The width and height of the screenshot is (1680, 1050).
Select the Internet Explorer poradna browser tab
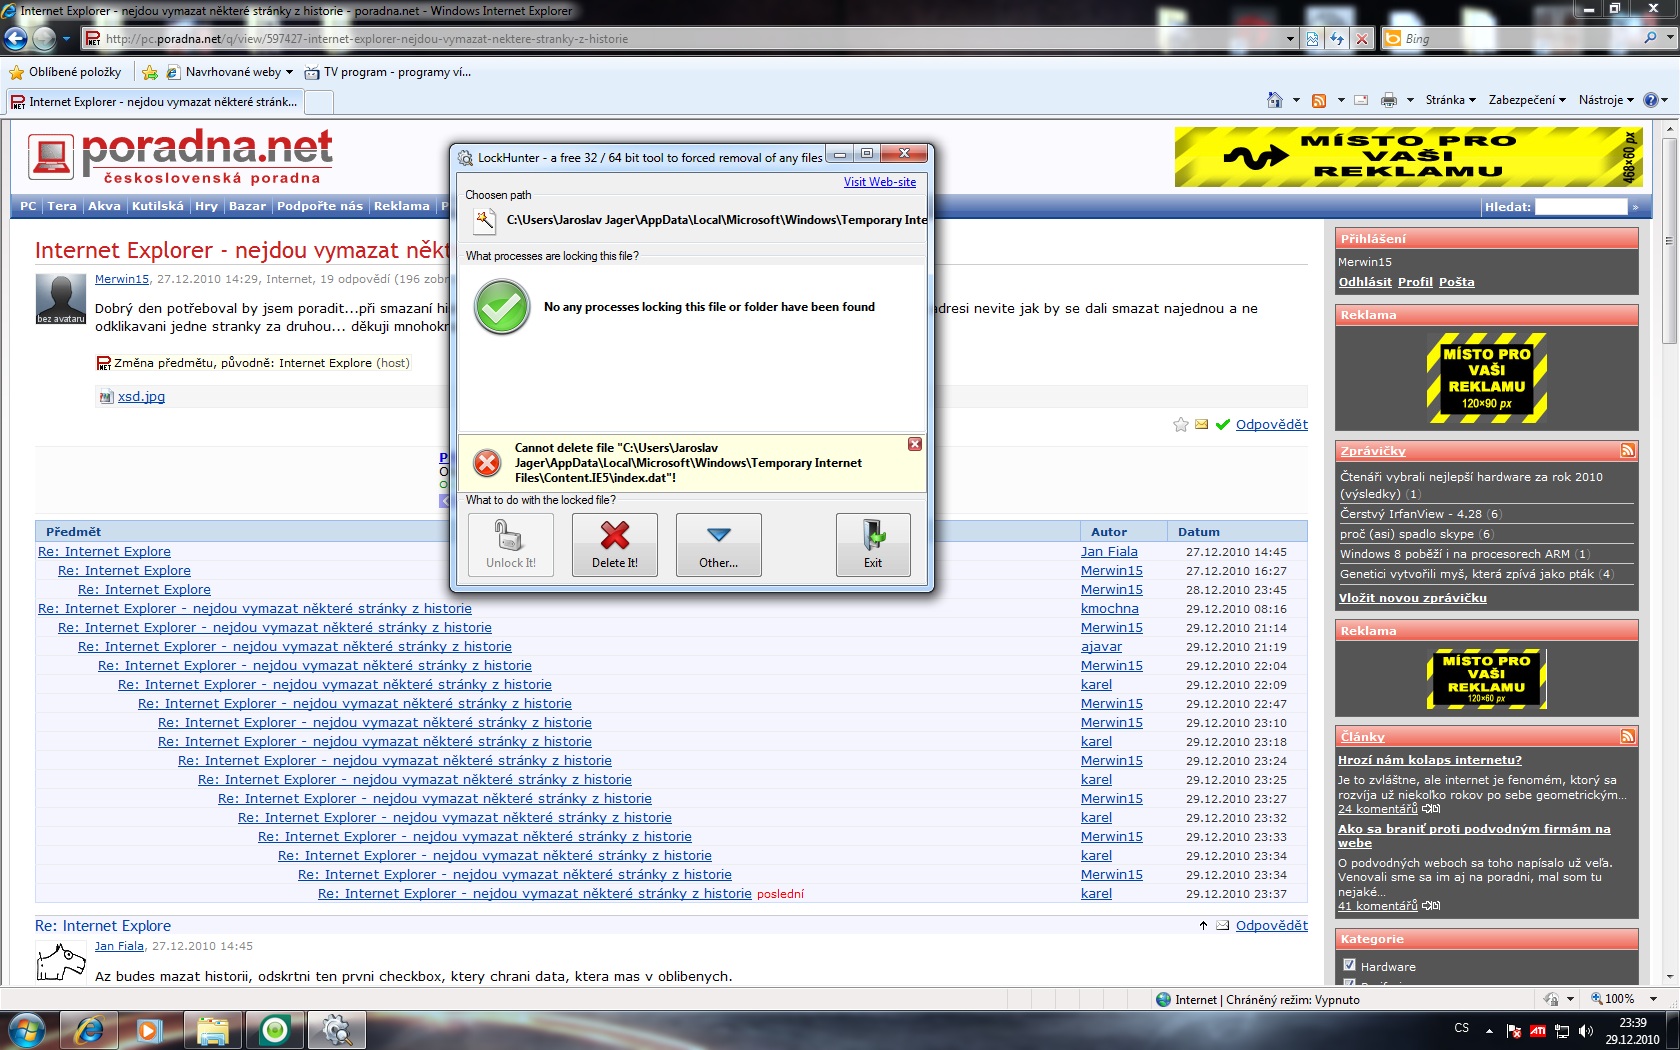[x=154, y=102]
